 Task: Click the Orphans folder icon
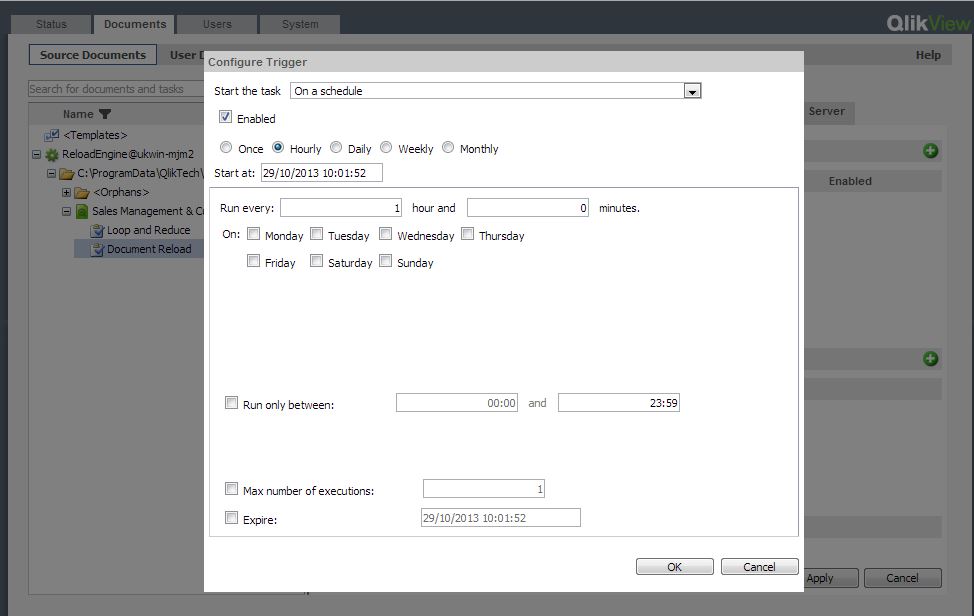coord(82,192)
